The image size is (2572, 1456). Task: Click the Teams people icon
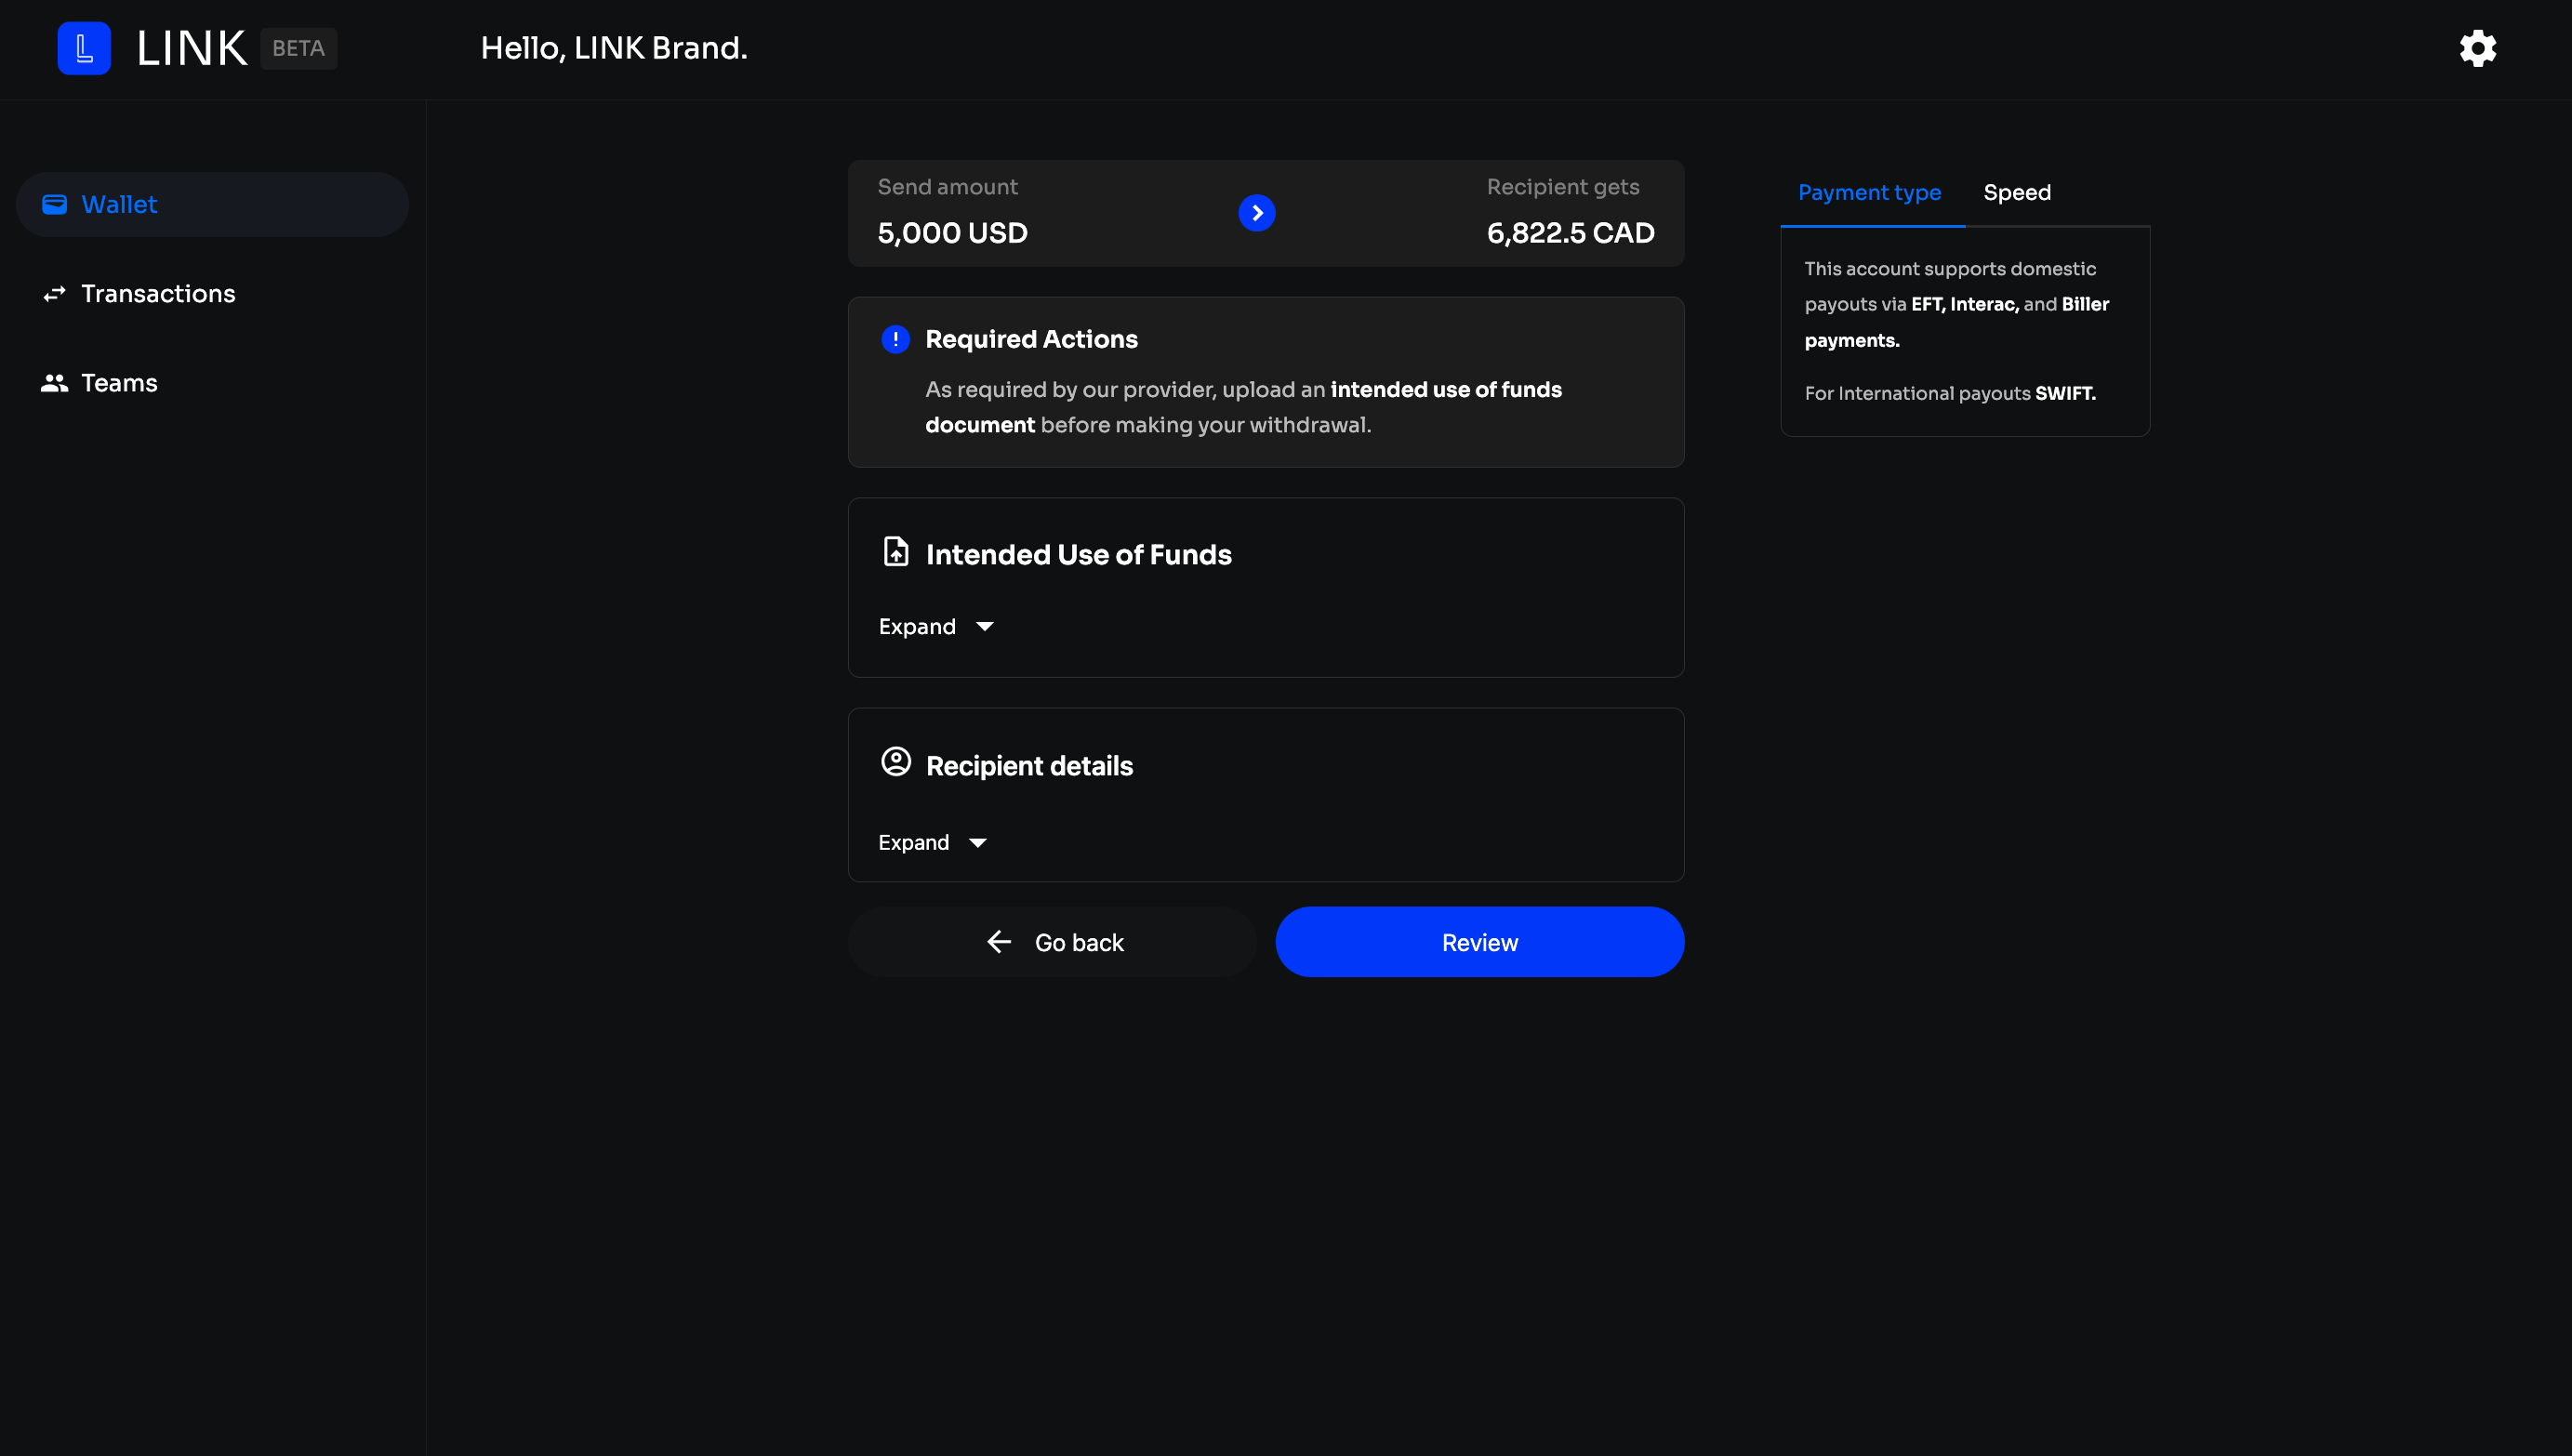54,383
